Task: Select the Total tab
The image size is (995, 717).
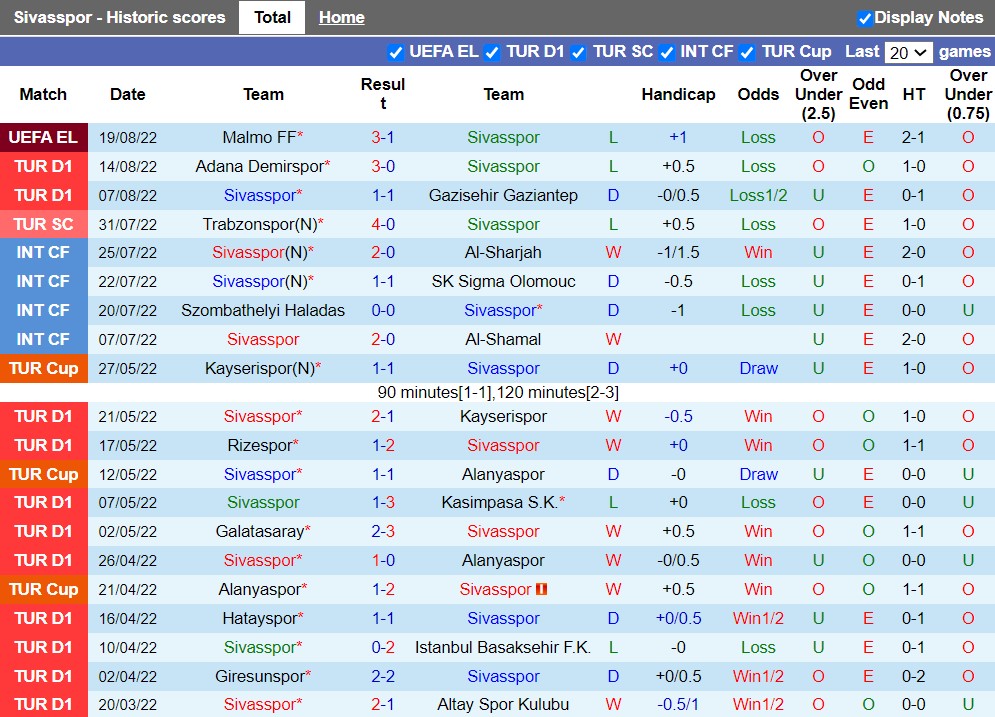Action: click(271, 17)
